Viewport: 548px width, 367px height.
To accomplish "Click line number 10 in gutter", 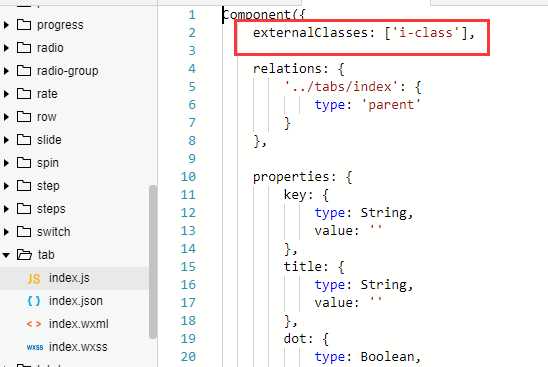I will (188, 177).
